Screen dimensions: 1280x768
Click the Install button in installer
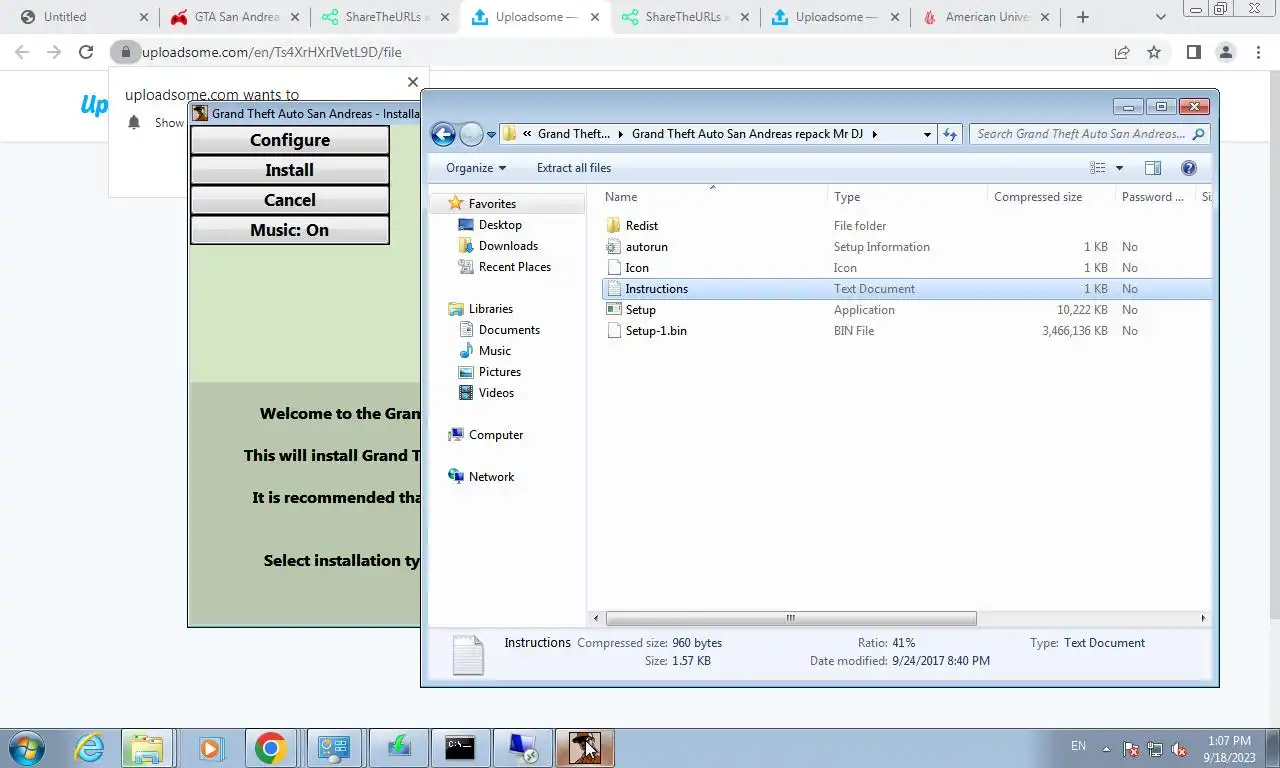(290, 170)
